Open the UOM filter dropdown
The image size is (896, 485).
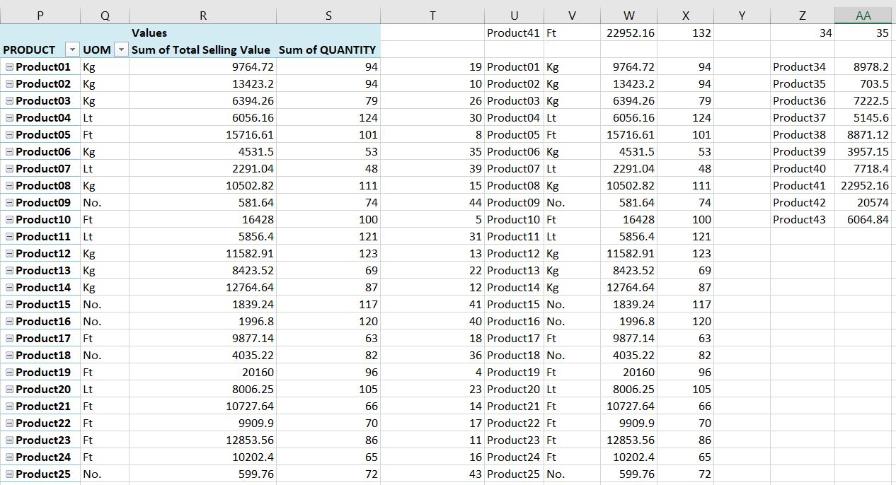click(121, 50)
